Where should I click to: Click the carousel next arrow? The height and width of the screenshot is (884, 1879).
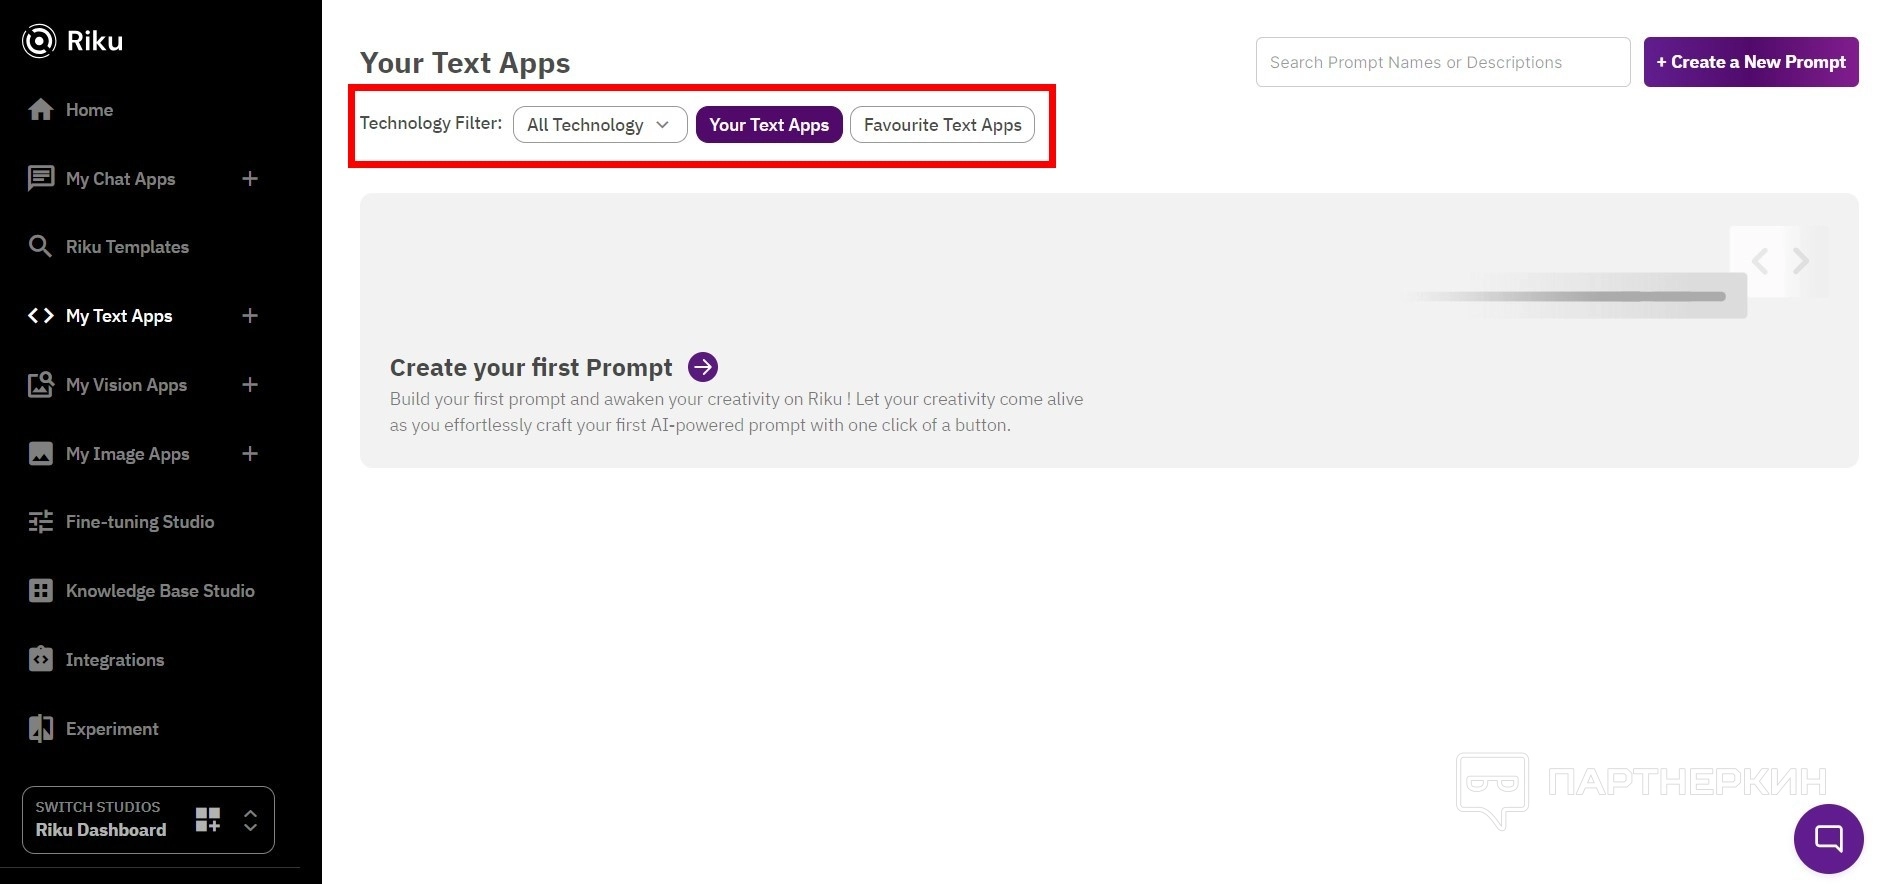pos(1801,261)
